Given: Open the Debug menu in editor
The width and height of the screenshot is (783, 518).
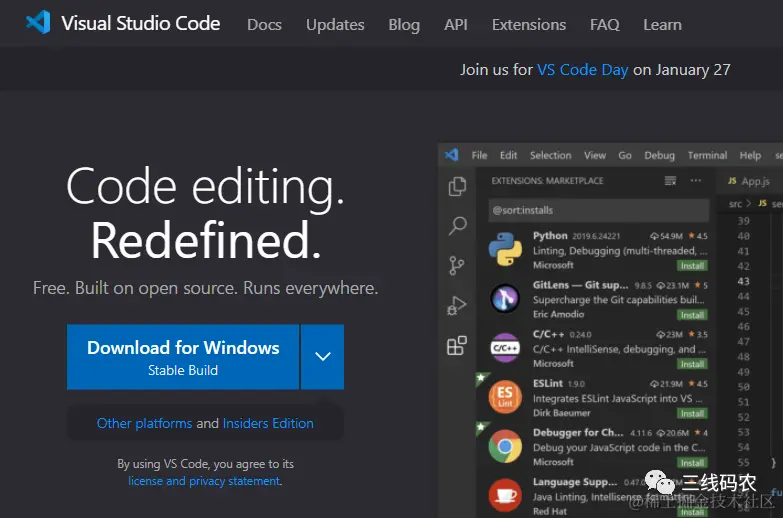Looking at the screenshot, I should (x=659, y=155).
